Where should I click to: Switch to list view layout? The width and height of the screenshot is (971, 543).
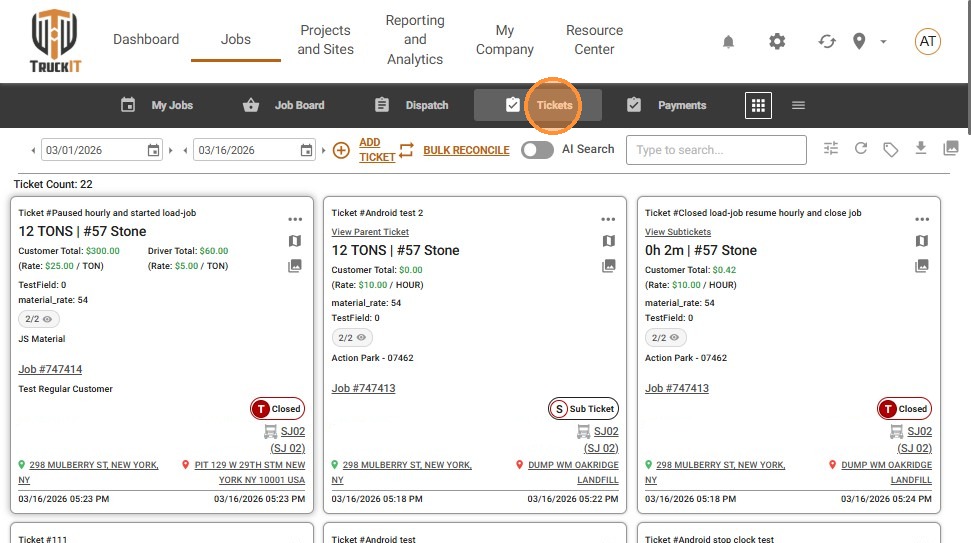(x=798, y=105)
